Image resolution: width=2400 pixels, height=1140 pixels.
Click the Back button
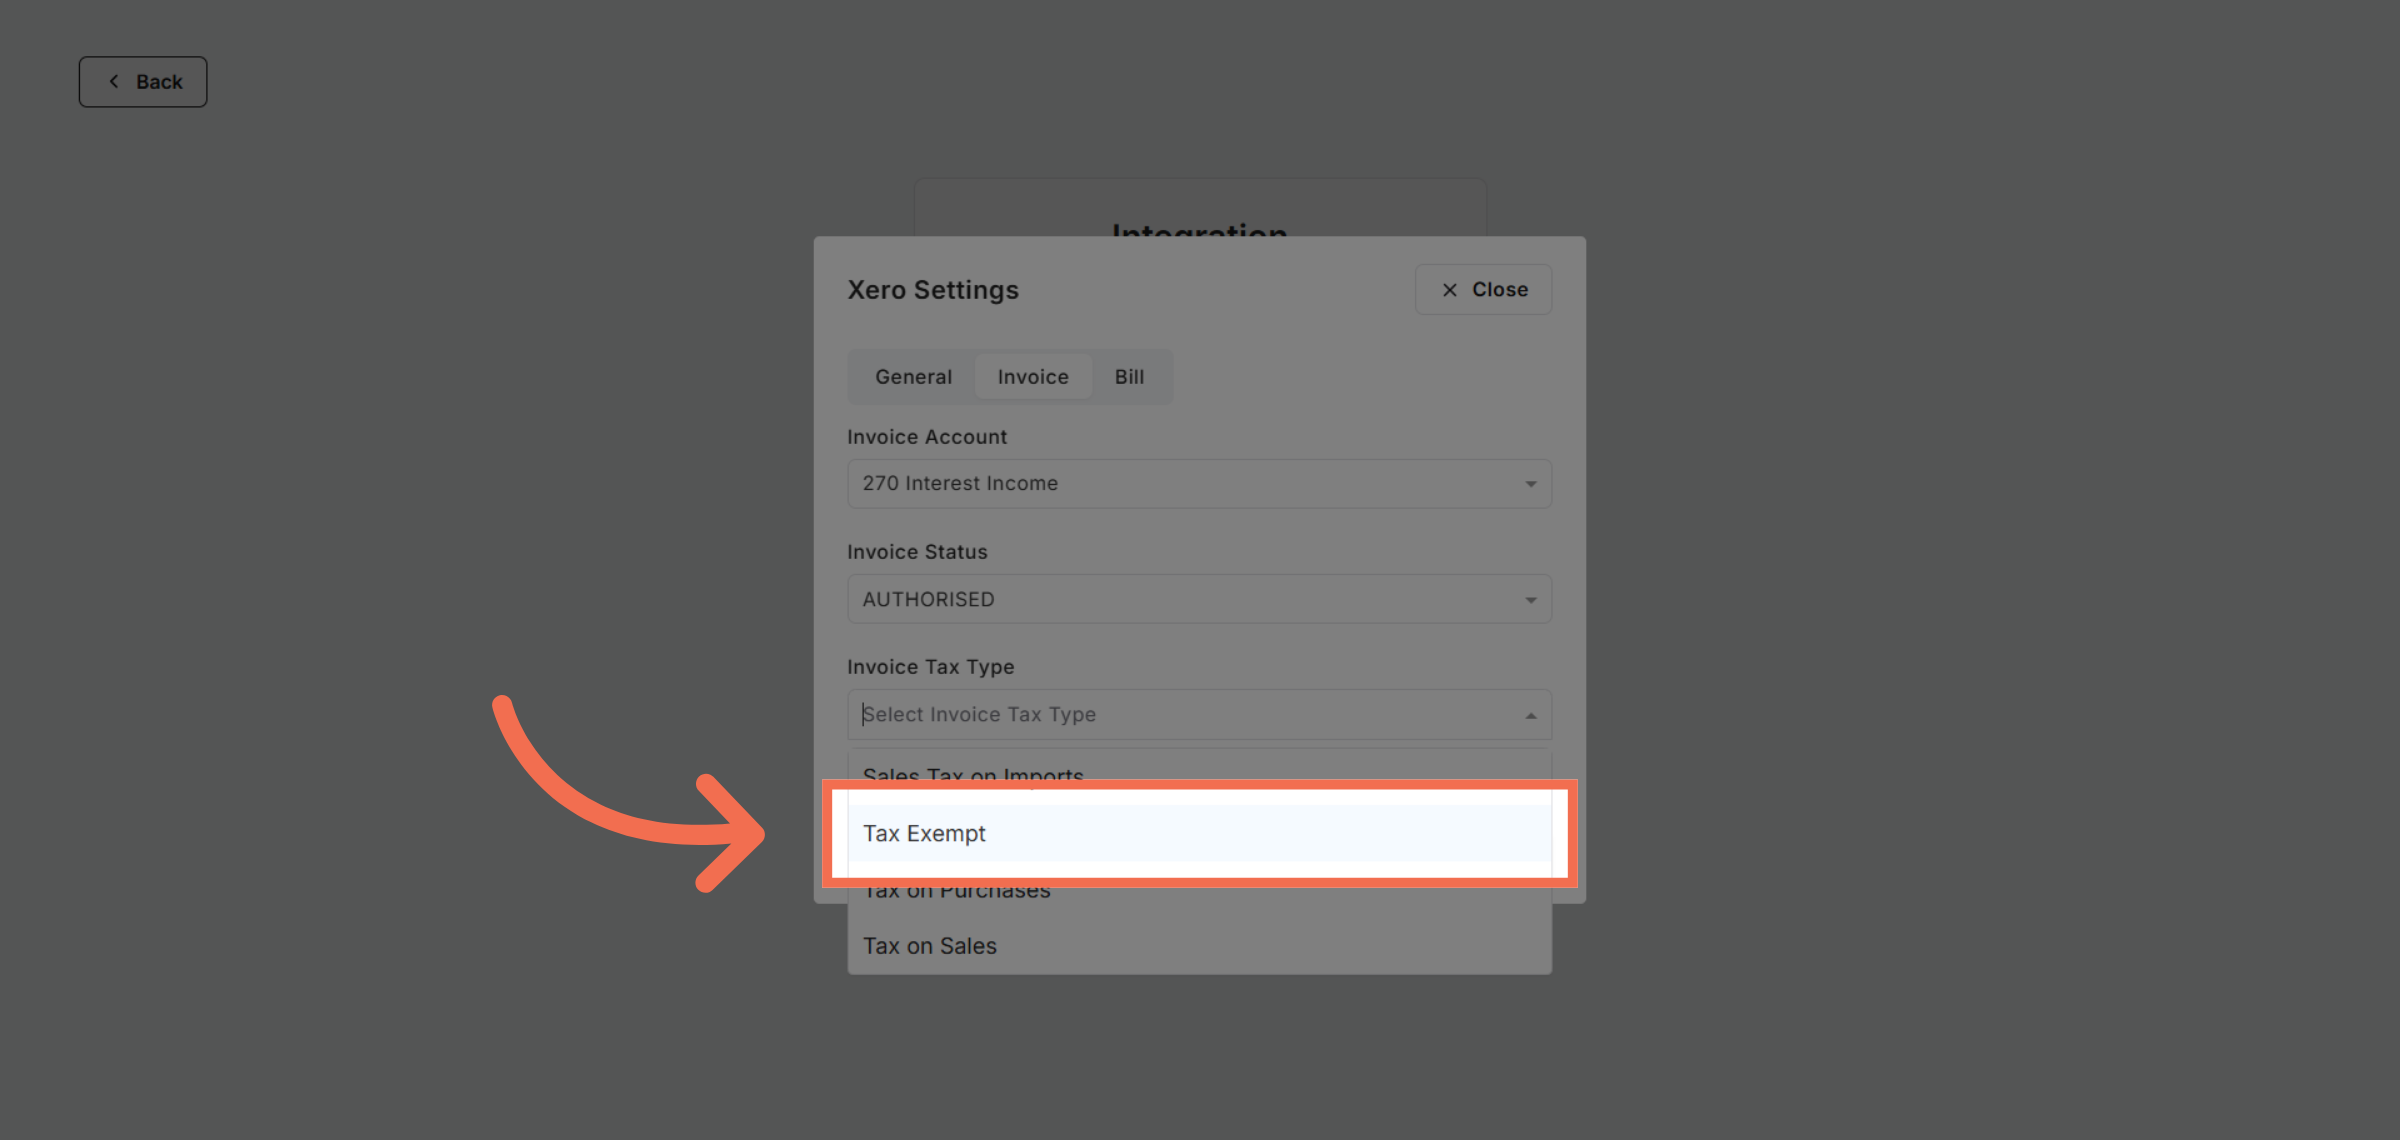[142, 81]
